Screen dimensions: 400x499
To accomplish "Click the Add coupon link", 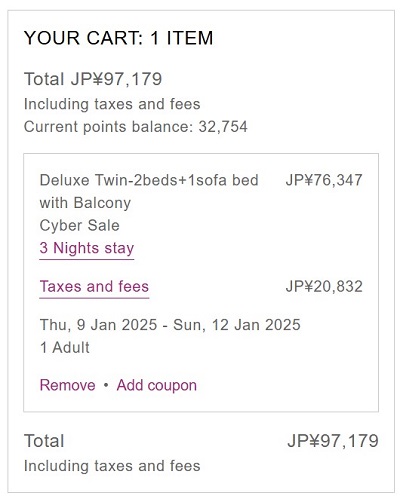I will pyautogui.click(x=157, y=386).
